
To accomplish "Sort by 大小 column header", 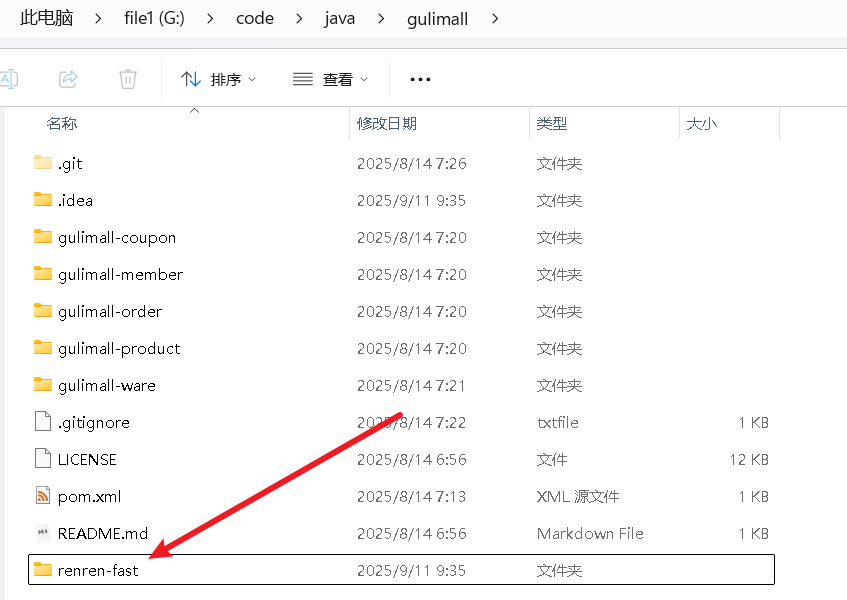I will (x=702, y=124).
